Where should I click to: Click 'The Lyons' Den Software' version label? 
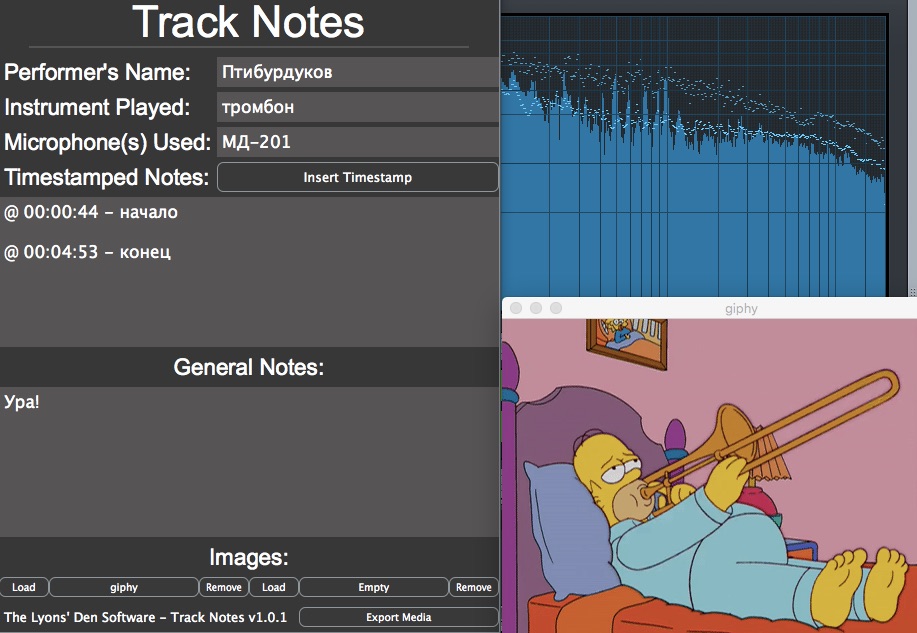[x=146, y=617]
